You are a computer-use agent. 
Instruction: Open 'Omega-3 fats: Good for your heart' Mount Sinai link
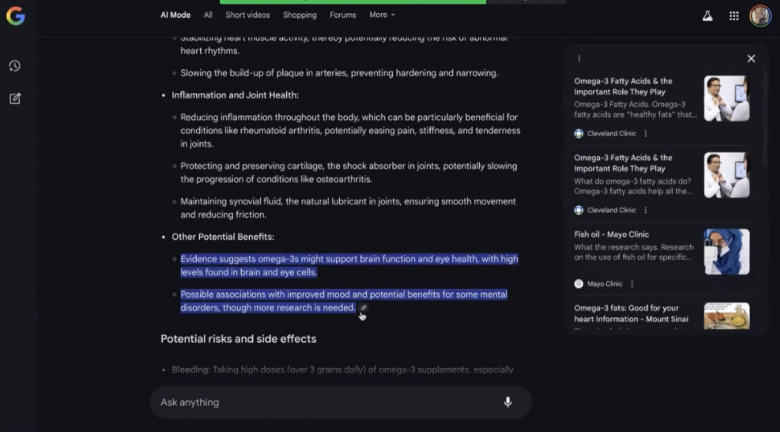pyautogui.click(x=631, y=314)
